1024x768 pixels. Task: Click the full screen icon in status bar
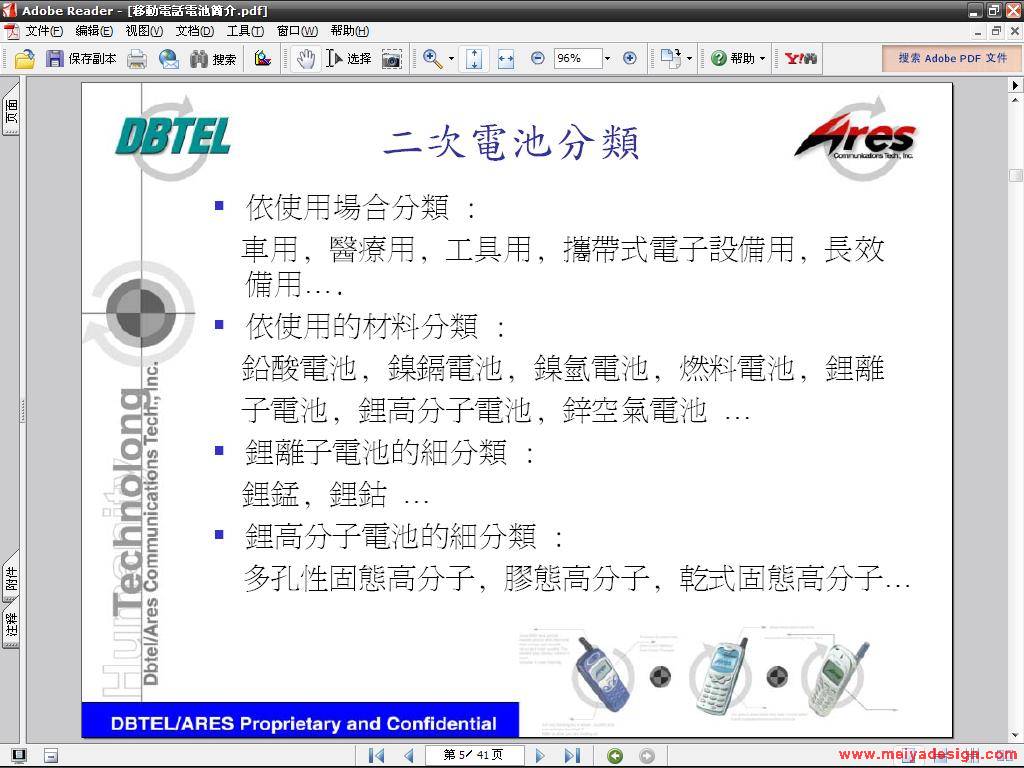[x=19, y=756]
